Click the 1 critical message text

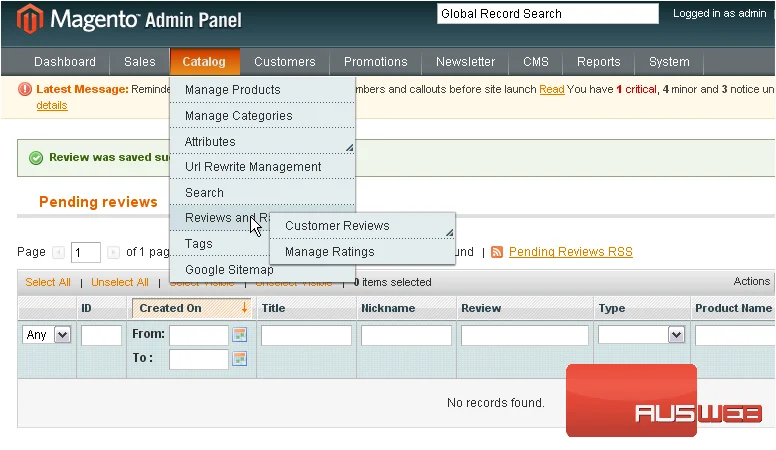pyautogui.click(x=636, y=89)
